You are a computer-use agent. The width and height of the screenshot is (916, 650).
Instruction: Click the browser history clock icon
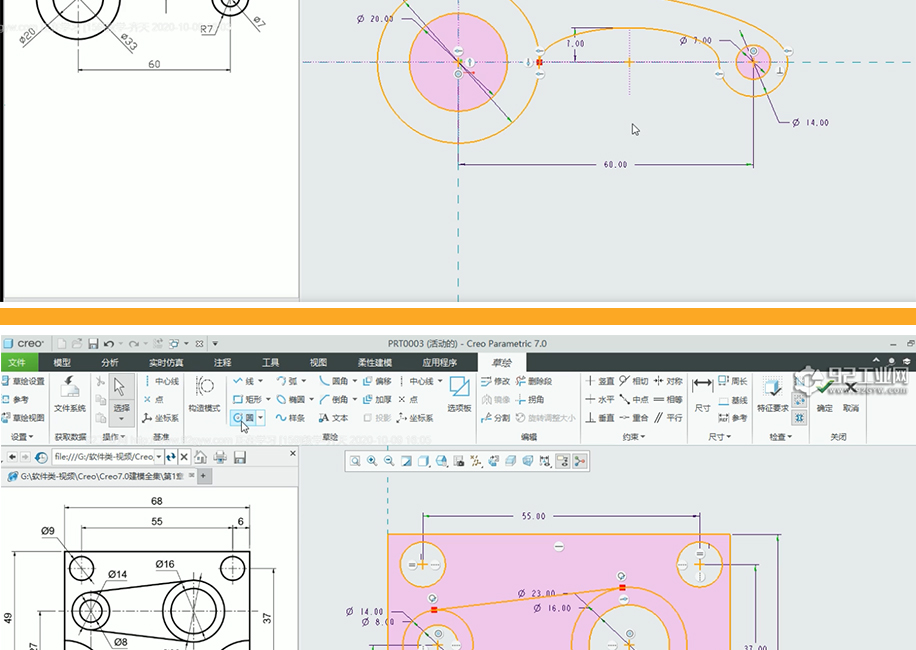click(x=41, y=457)
